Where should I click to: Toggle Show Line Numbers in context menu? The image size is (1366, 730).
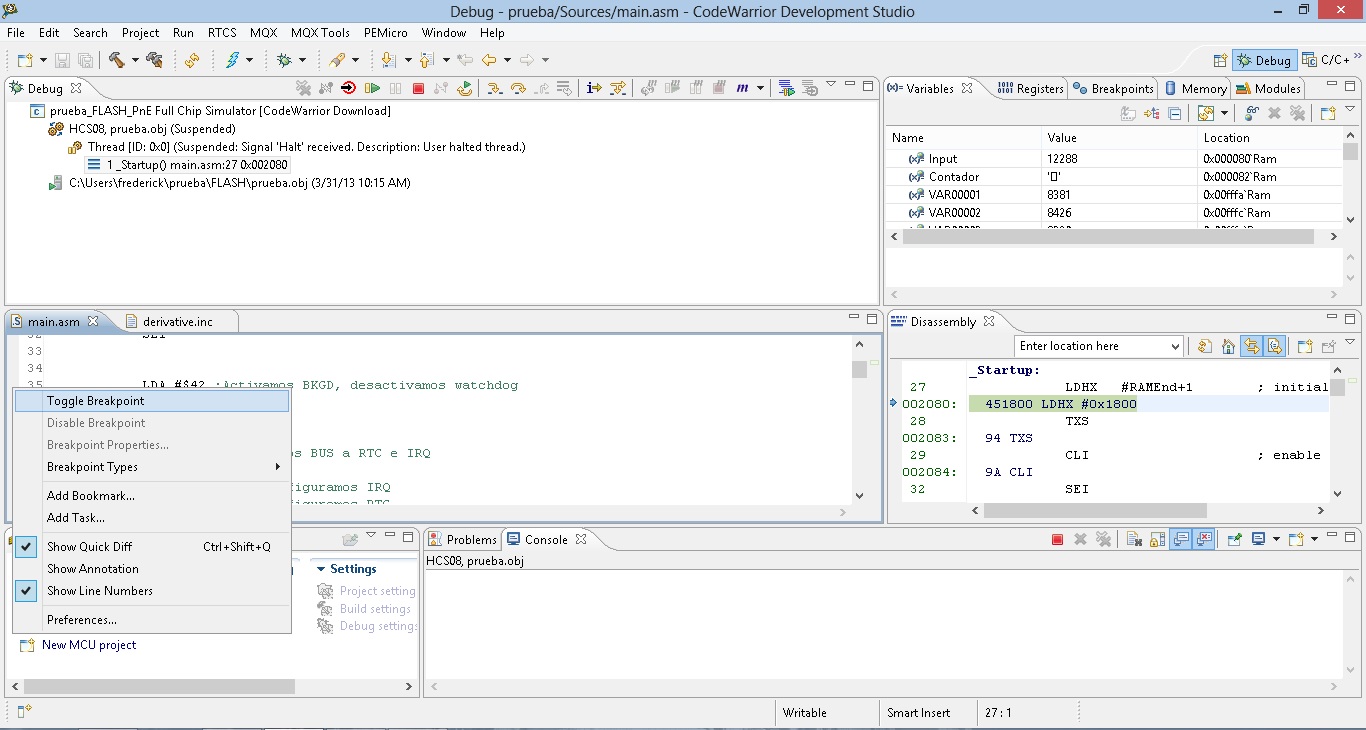(x=99, y=591)
